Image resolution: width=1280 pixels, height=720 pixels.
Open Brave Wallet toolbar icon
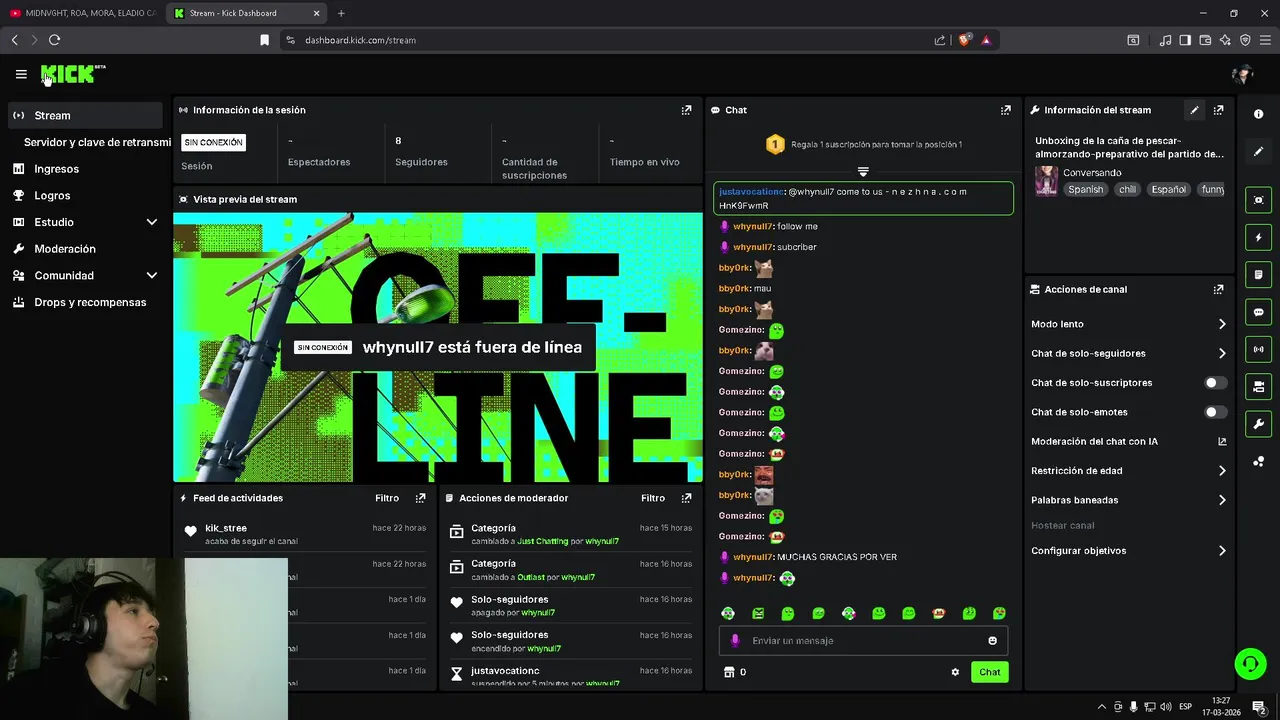1205,40
